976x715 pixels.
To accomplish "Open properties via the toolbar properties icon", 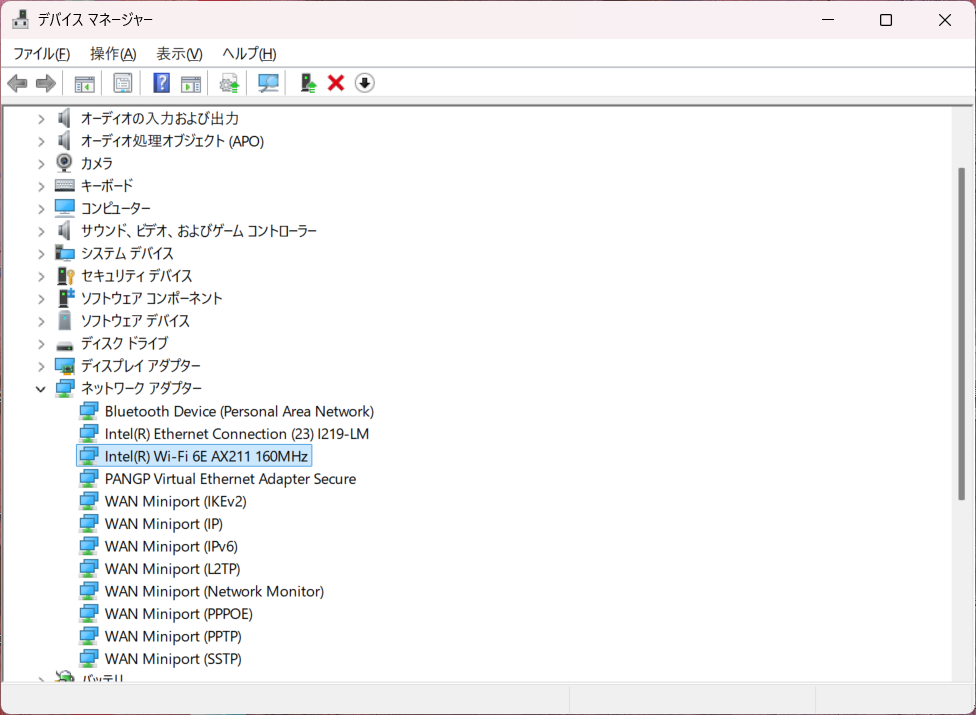I will pos(123,83).
